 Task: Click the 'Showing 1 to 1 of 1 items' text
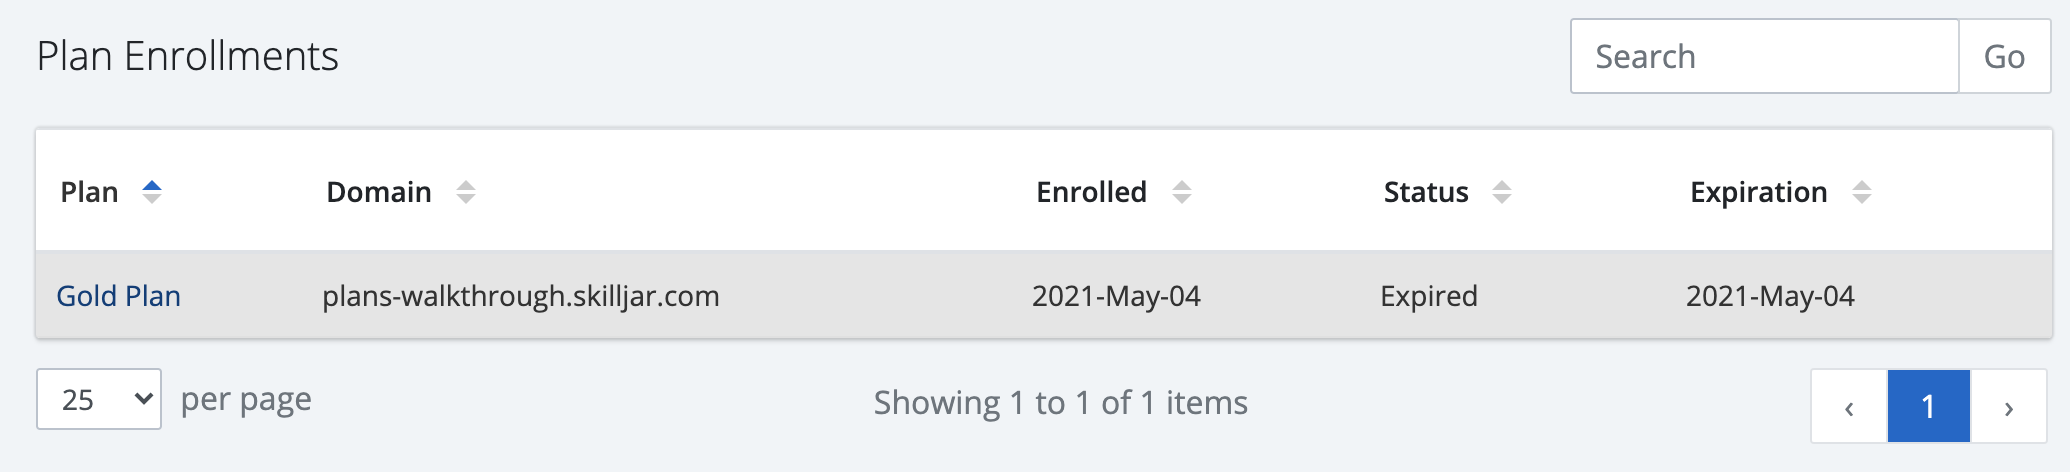pos(1060,403)
